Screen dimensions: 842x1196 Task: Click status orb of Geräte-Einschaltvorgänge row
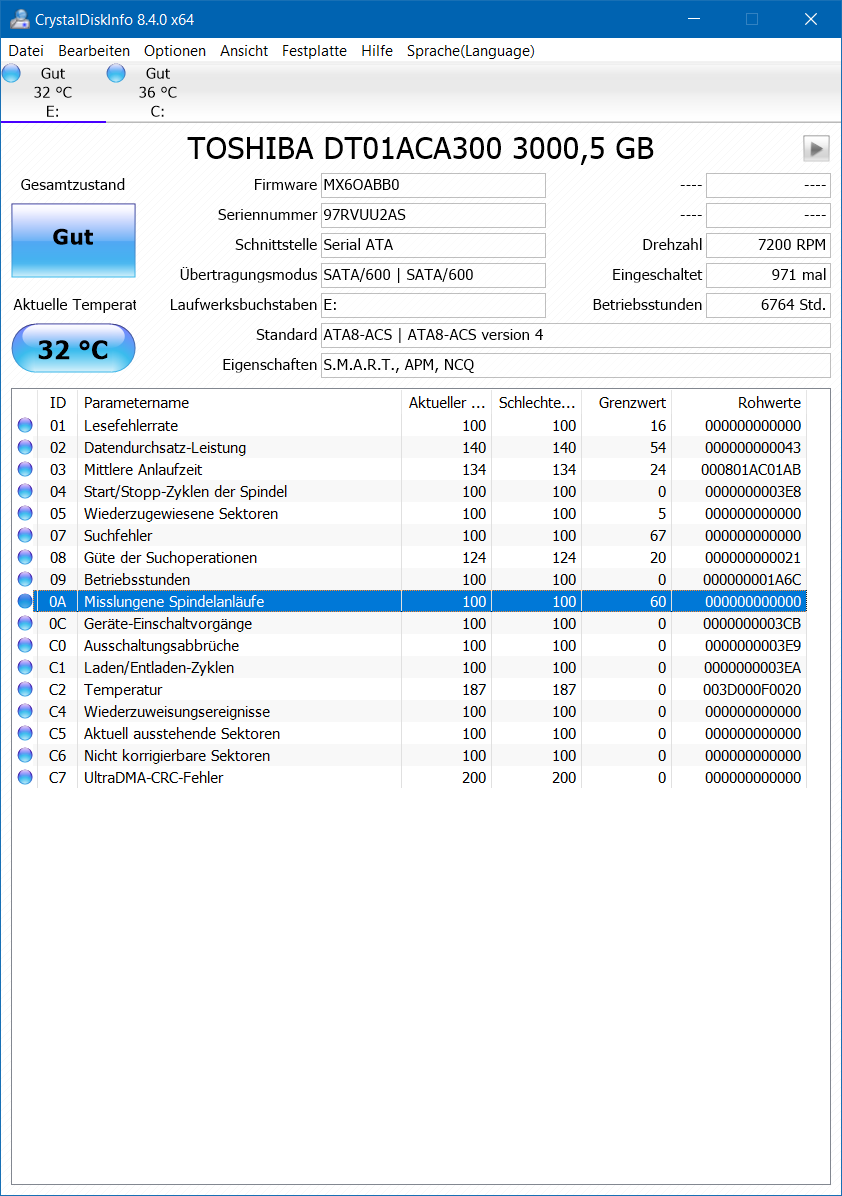click(25, 623)
